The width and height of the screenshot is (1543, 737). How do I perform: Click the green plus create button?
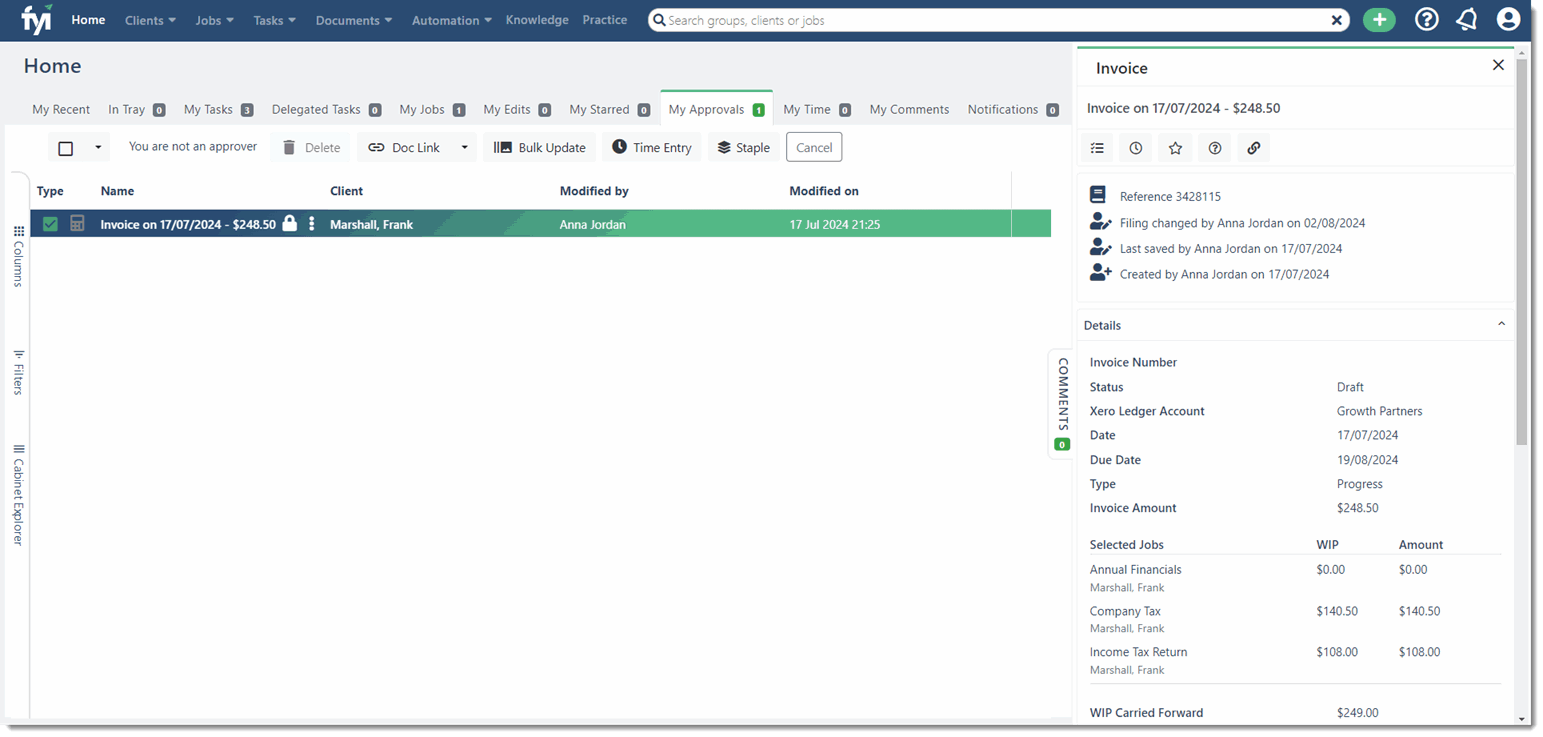point(1379,20)
